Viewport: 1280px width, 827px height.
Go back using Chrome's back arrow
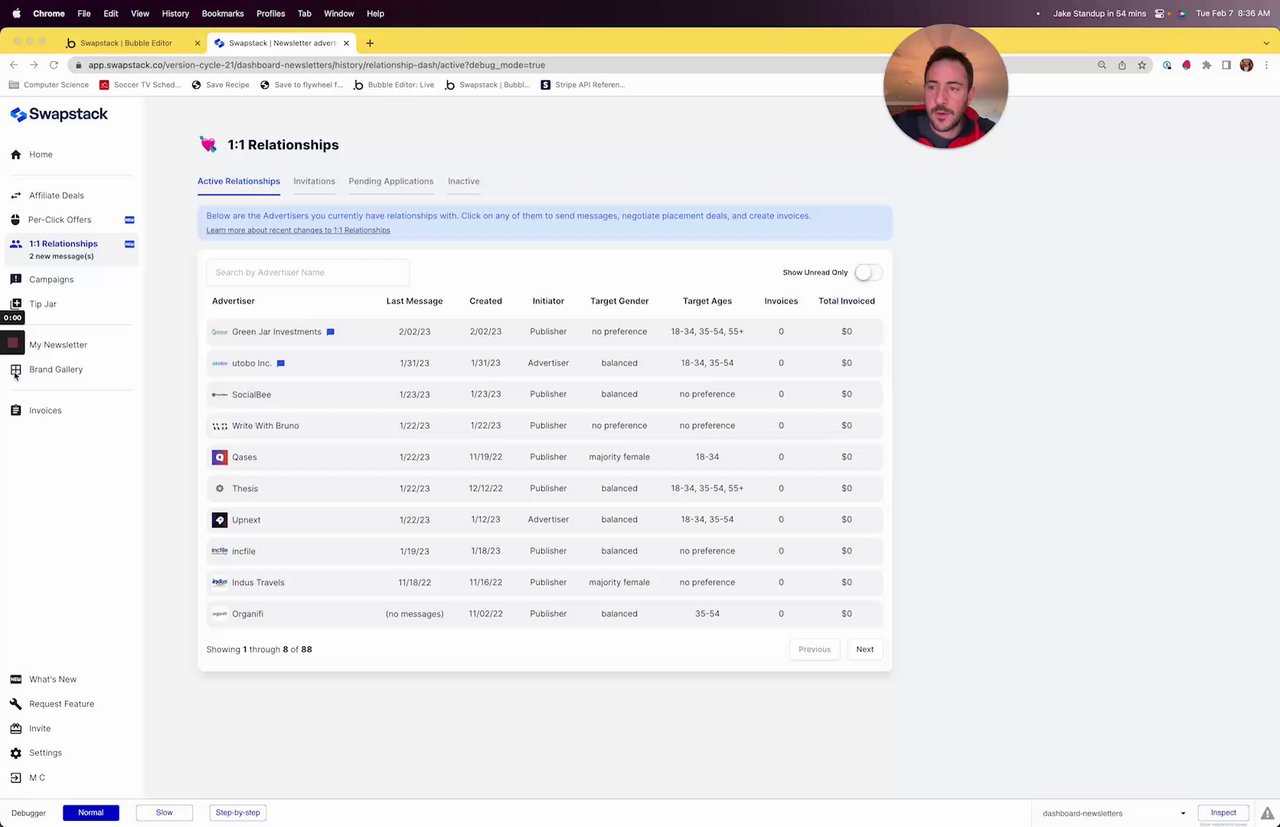(14, 65)
